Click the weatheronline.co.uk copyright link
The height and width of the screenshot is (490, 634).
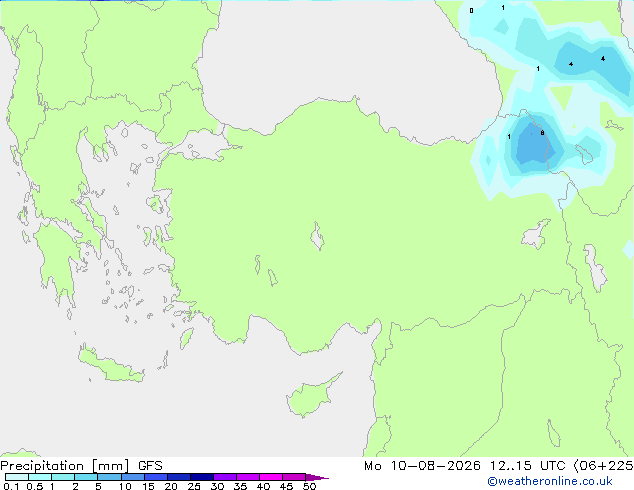tap(550, 481)
